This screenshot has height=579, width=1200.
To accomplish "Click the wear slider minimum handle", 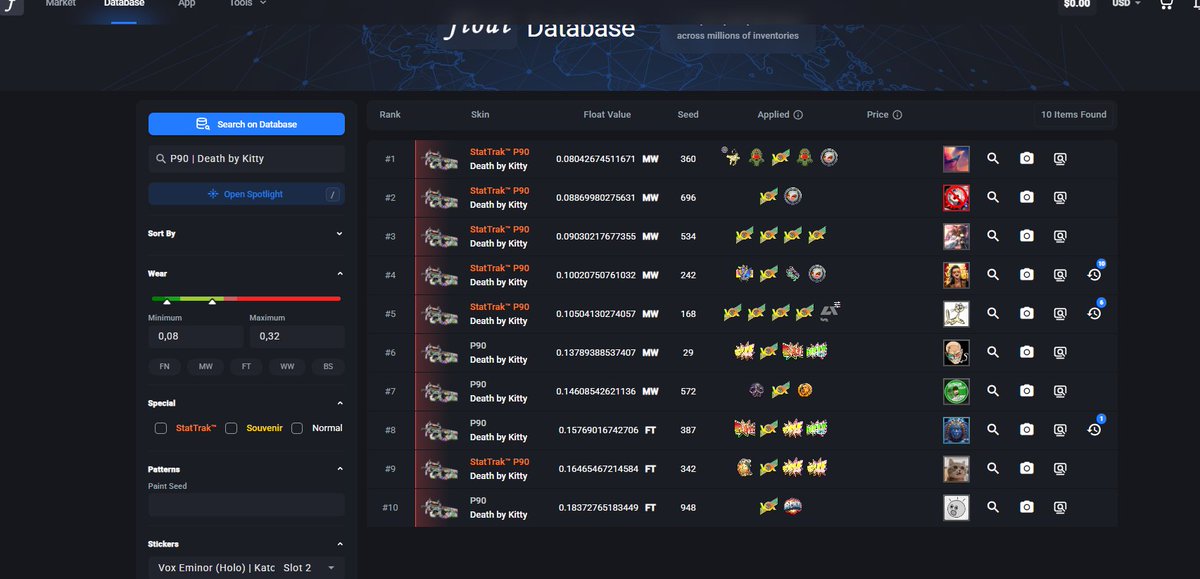I will pos(167,301).
